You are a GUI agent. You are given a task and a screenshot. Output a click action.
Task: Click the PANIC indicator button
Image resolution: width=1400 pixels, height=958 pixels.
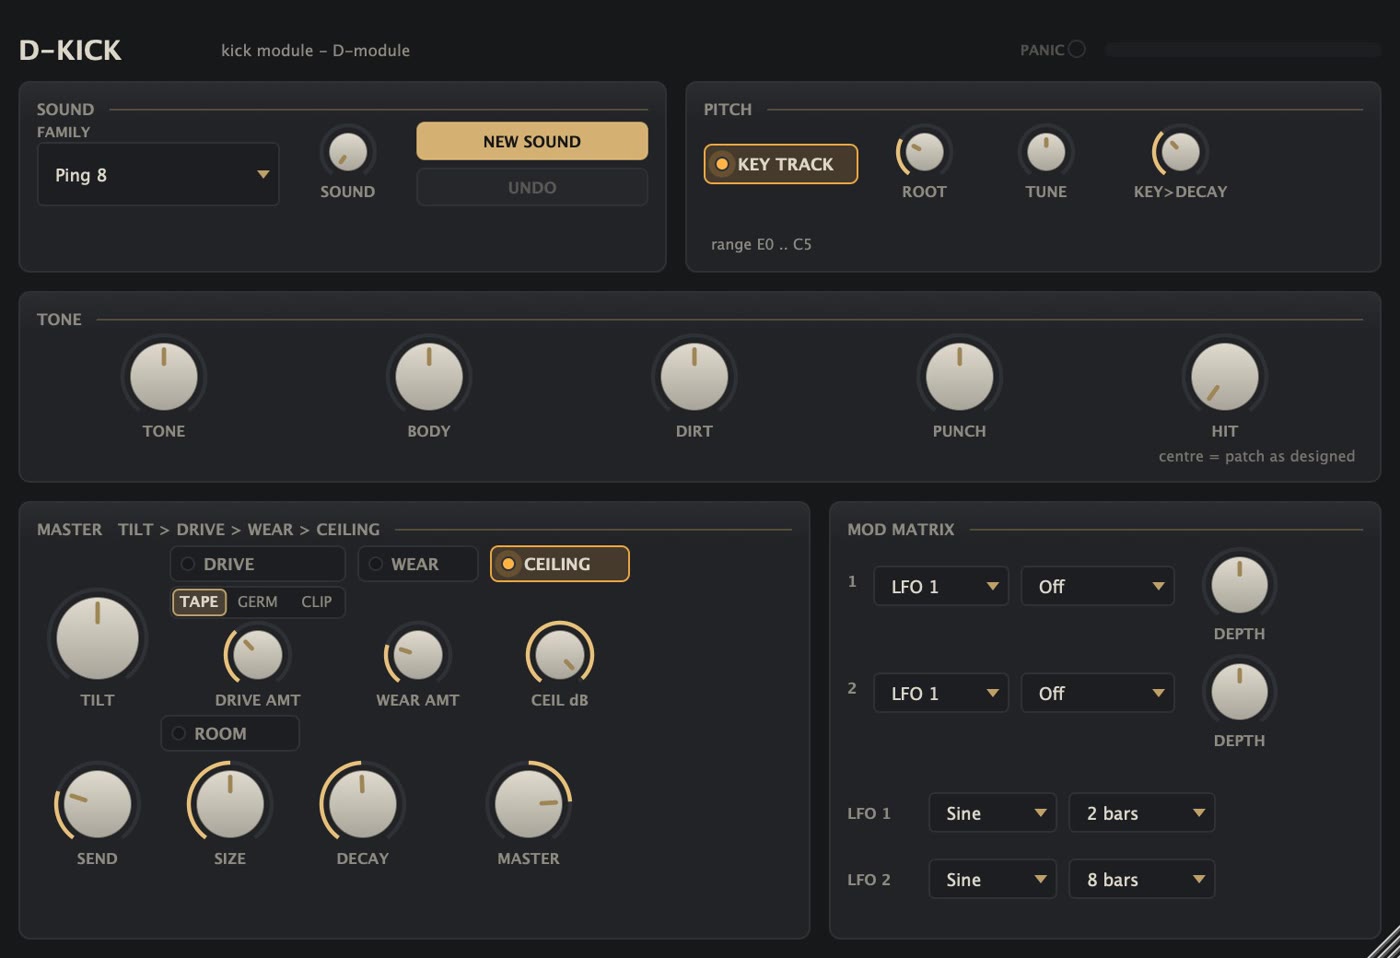pos(1077,49)
